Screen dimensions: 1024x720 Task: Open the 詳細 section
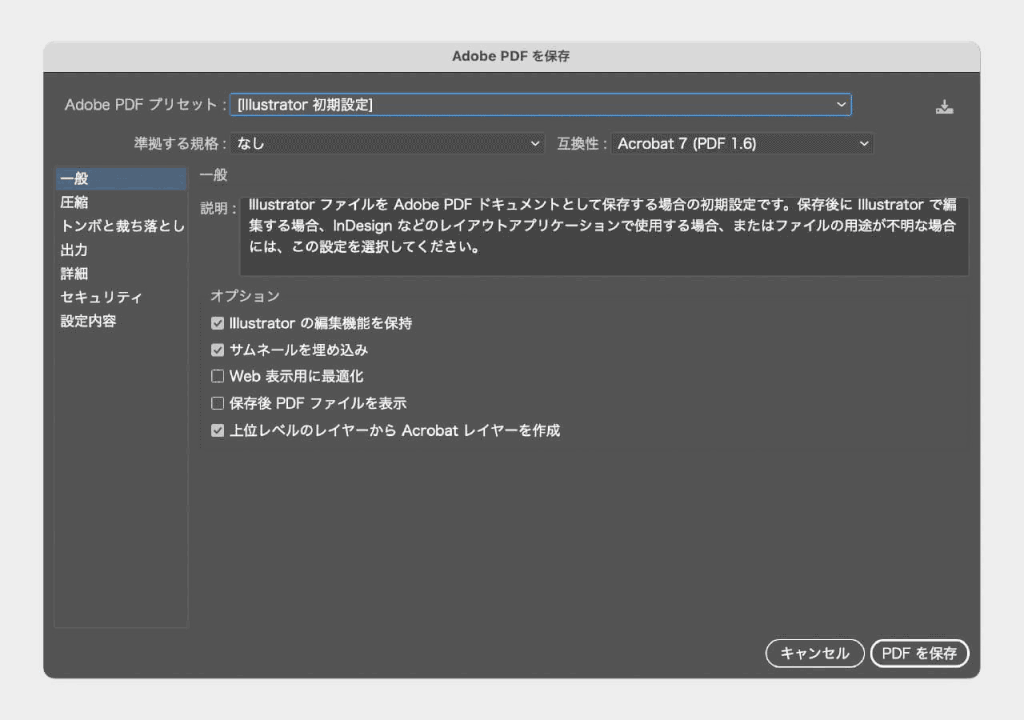[121, 273]
